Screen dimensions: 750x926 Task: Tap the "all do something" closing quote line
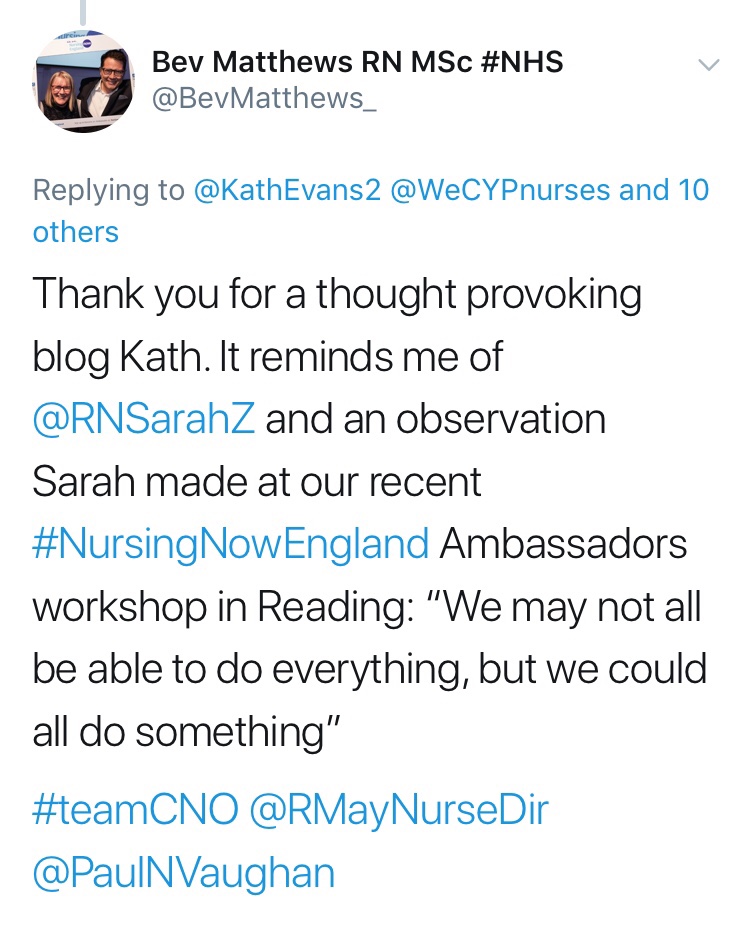187,733
